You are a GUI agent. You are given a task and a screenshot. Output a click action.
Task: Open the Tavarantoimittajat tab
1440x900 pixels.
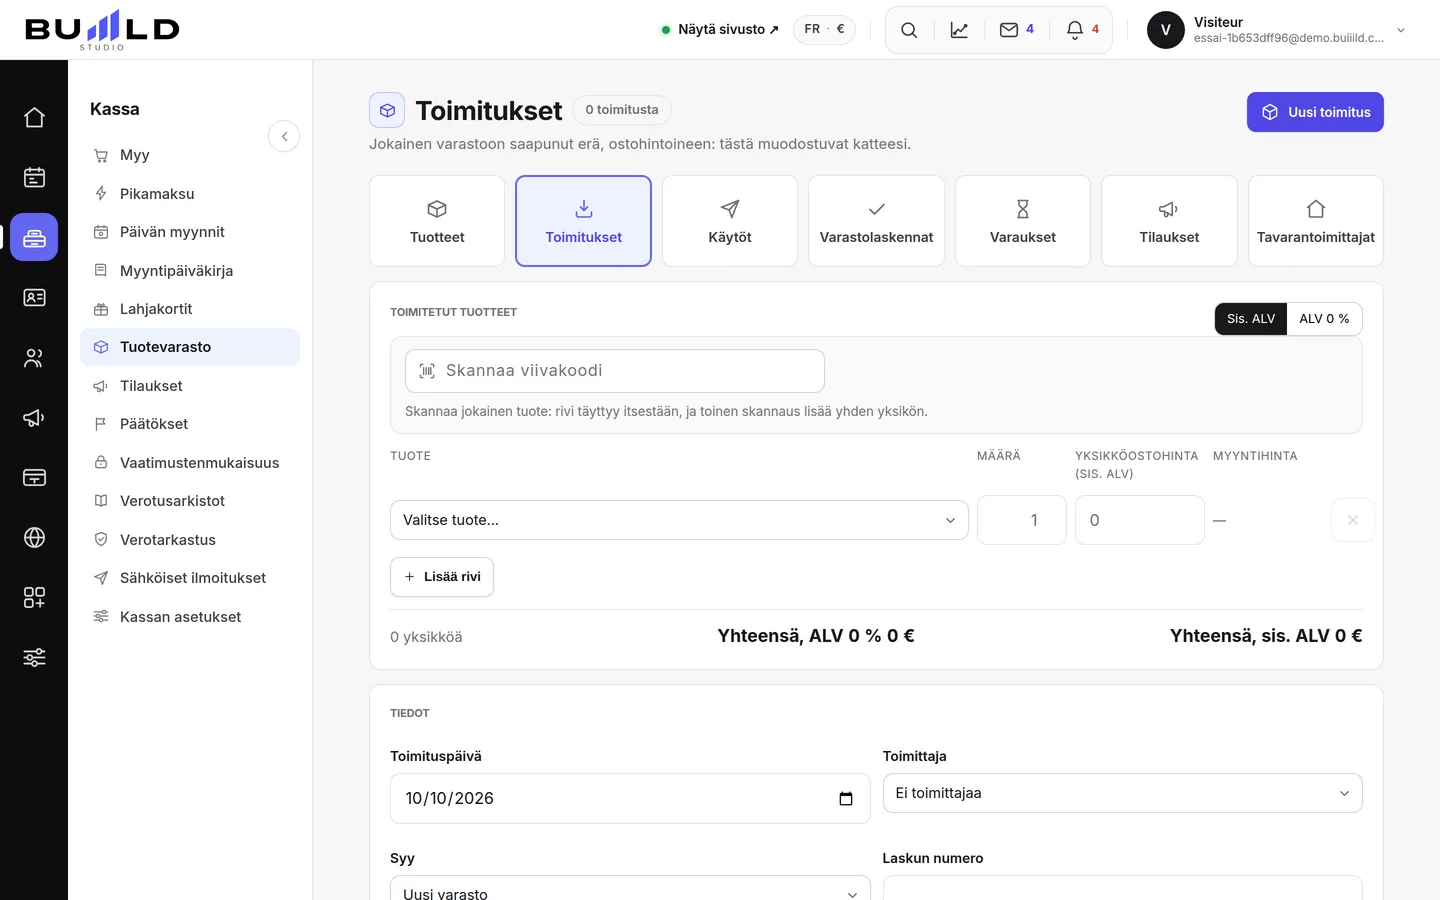point(1316,221)
